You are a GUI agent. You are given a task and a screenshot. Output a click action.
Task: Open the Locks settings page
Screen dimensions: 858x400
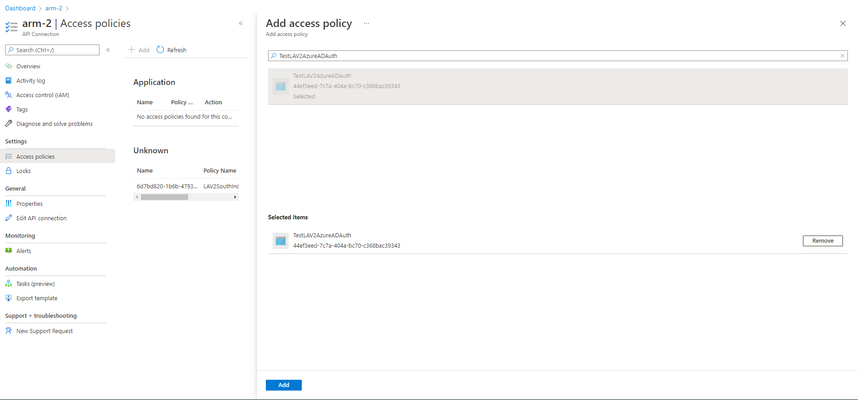pyautogui.click(x=18, y=171)
